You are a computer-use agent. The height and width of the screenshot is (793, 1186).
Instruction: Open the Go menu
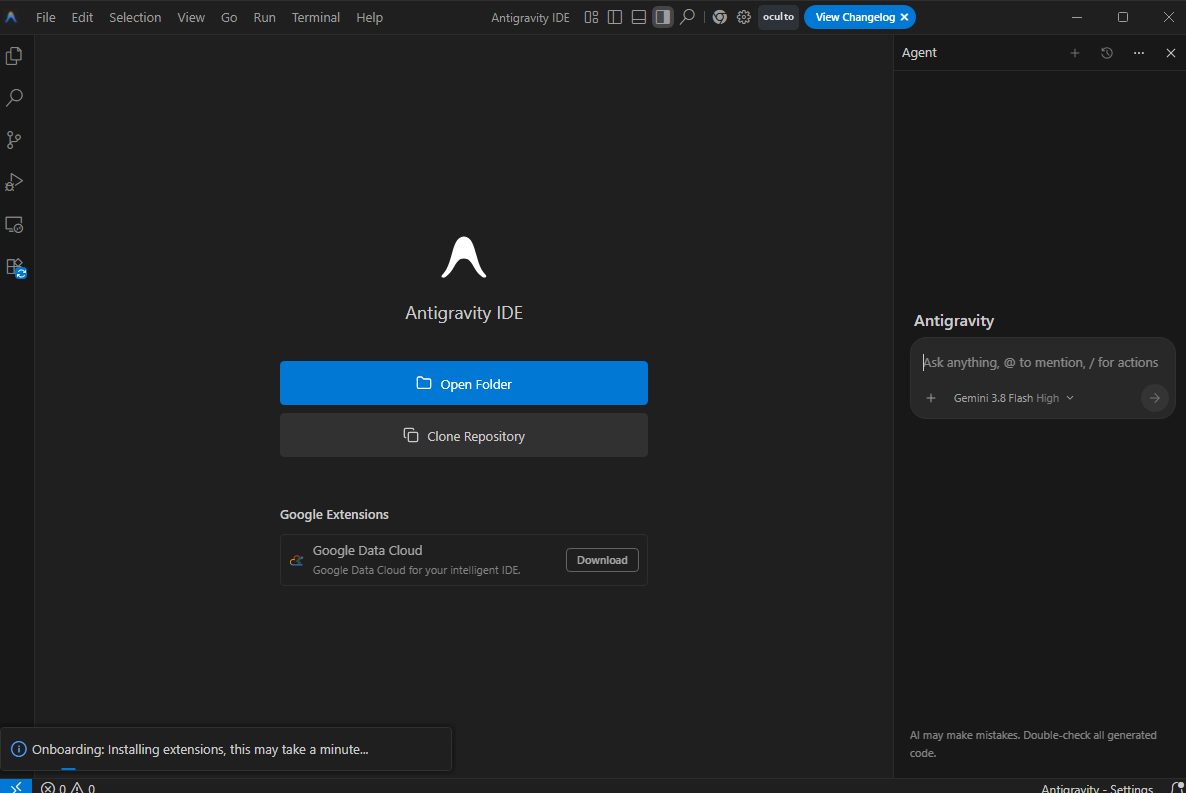tap(229, 17)
